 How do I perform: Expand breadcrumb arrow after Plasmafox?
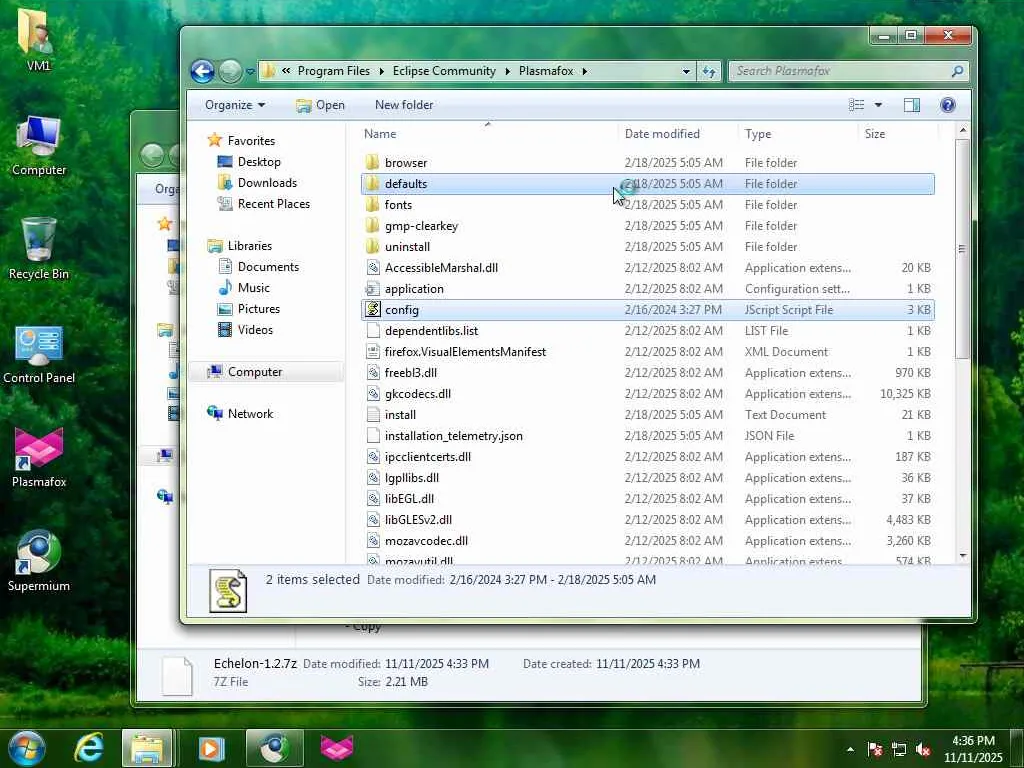[584, 71]
